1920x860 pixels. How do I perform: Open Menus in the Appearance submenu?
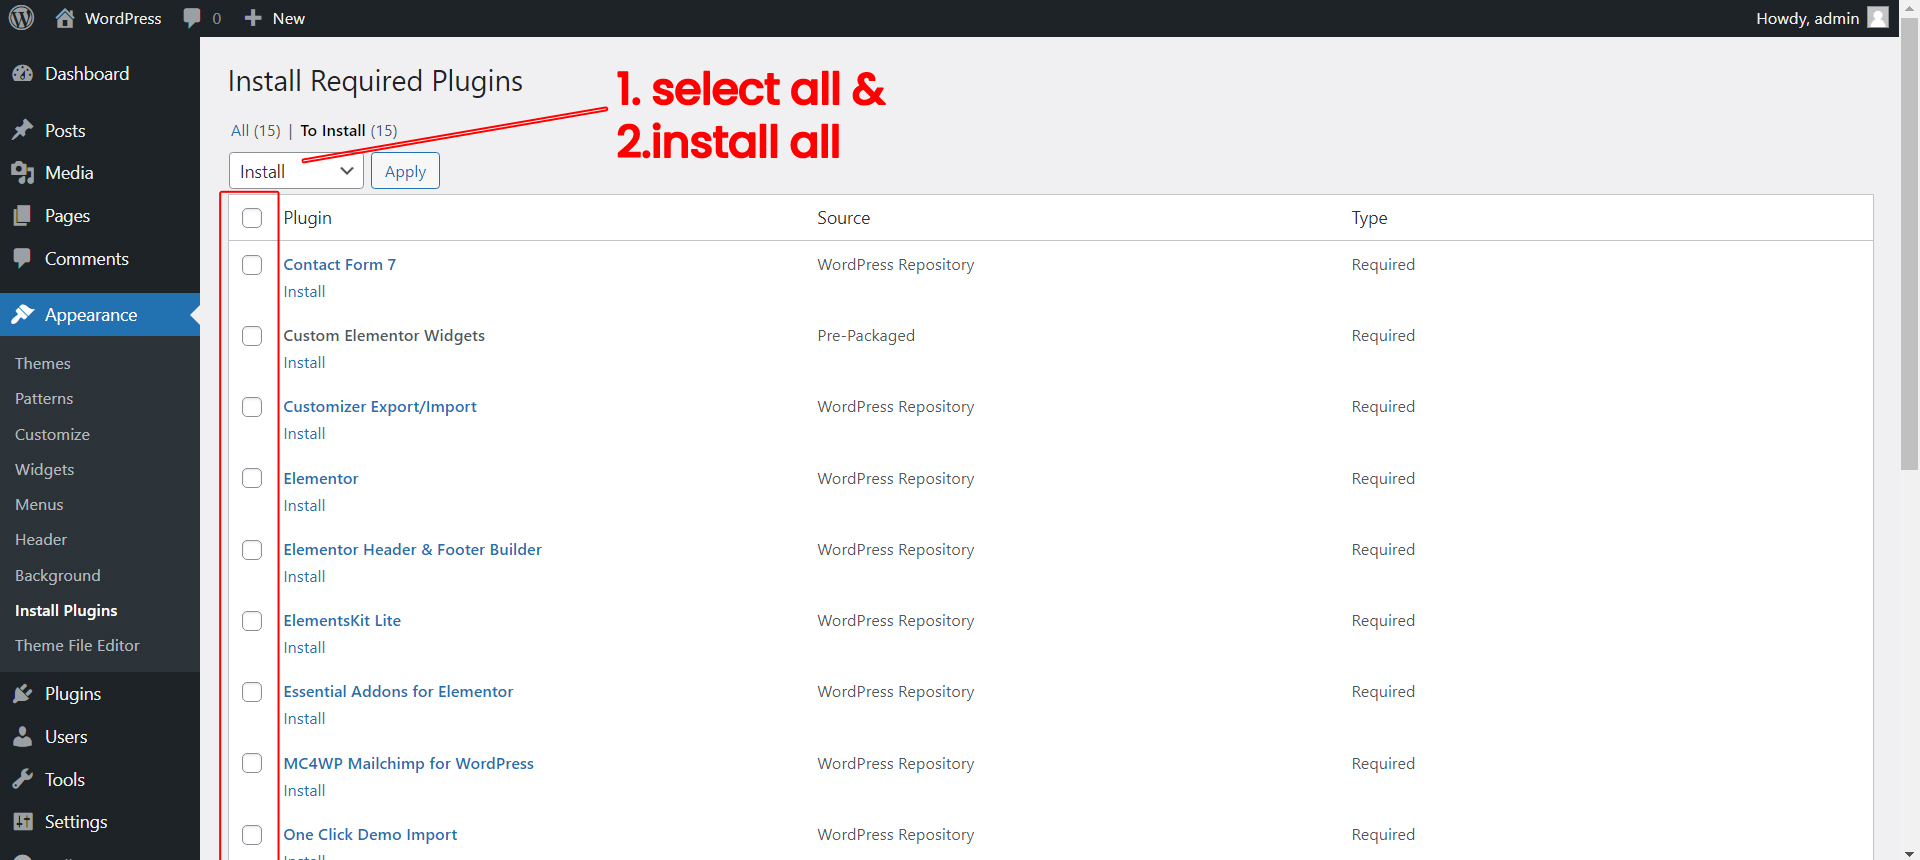pyautogui.click(x=39, y=505)
